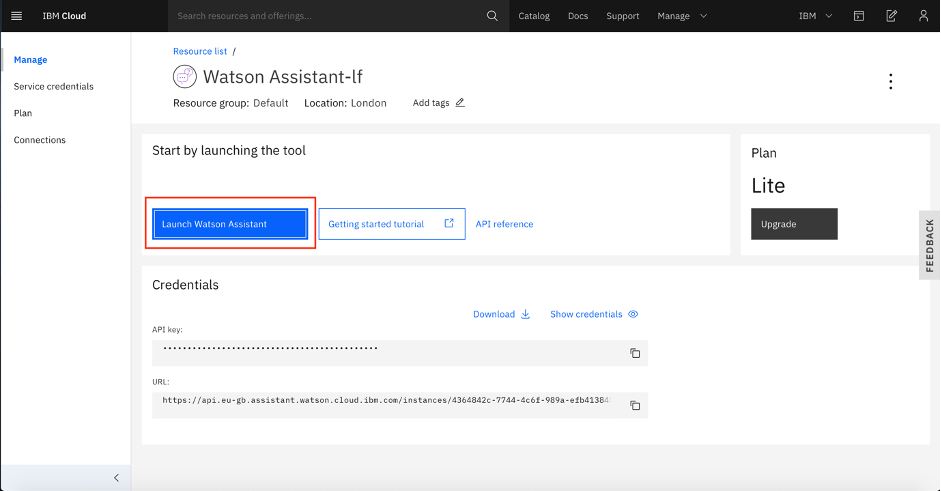Click the Lite plan name
The width and height of the screenshot is (941, 491).
(768, 185)
